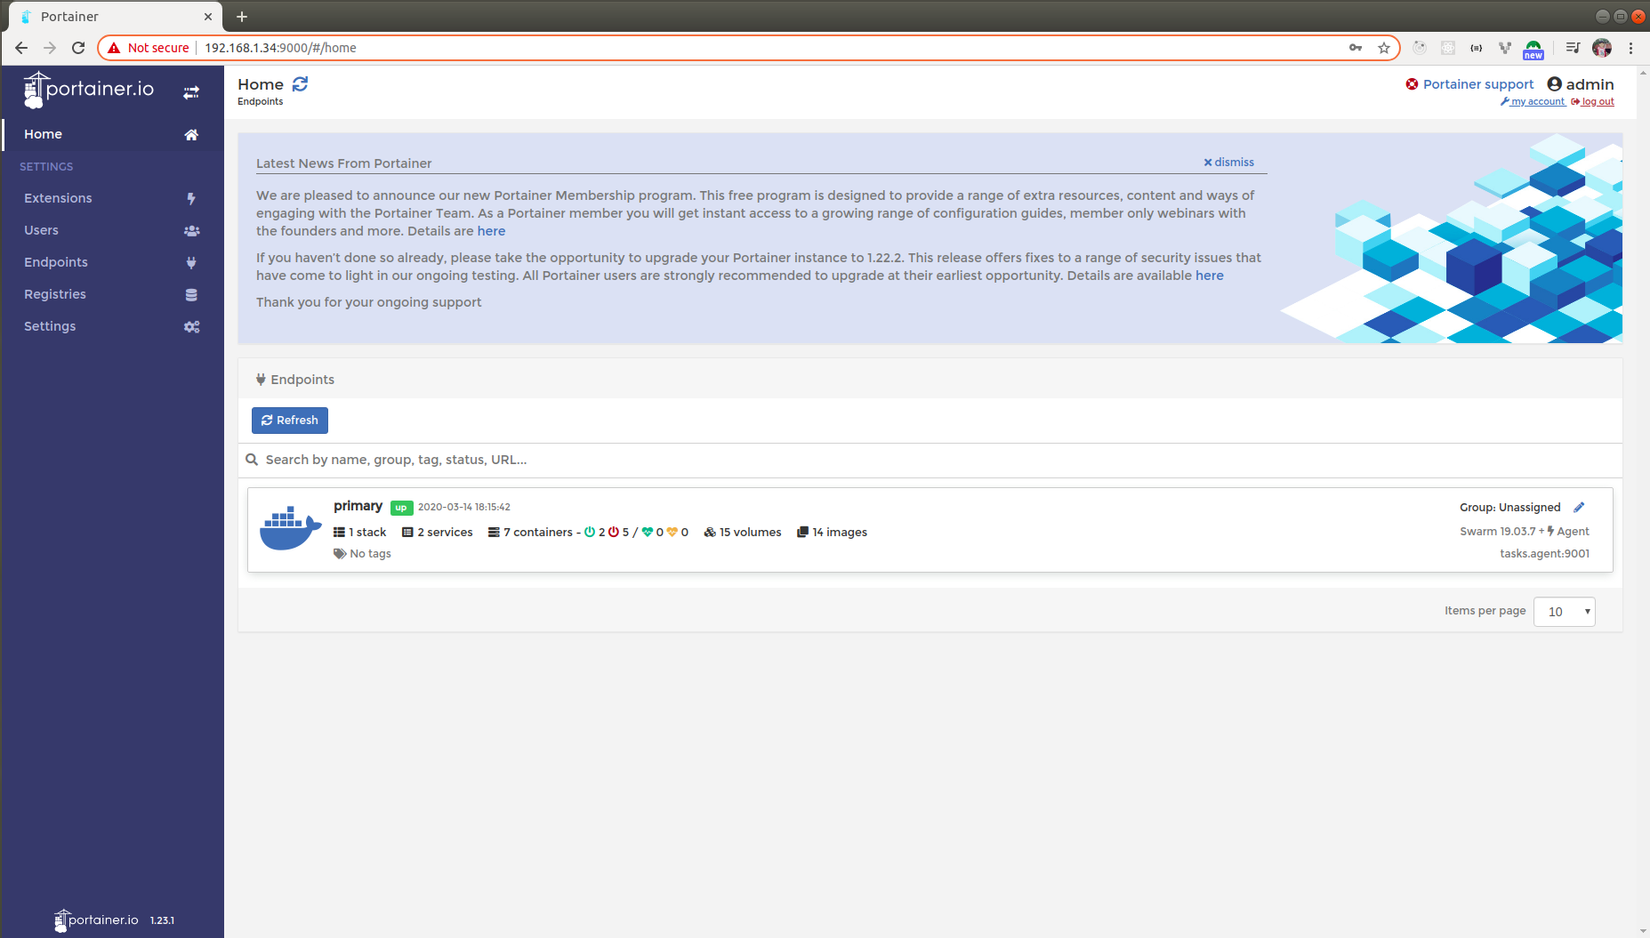This screenshot has width=1650, height=938.
Task: Click the extension icon with 'new' badge
Action: (x=1533, y=49)
